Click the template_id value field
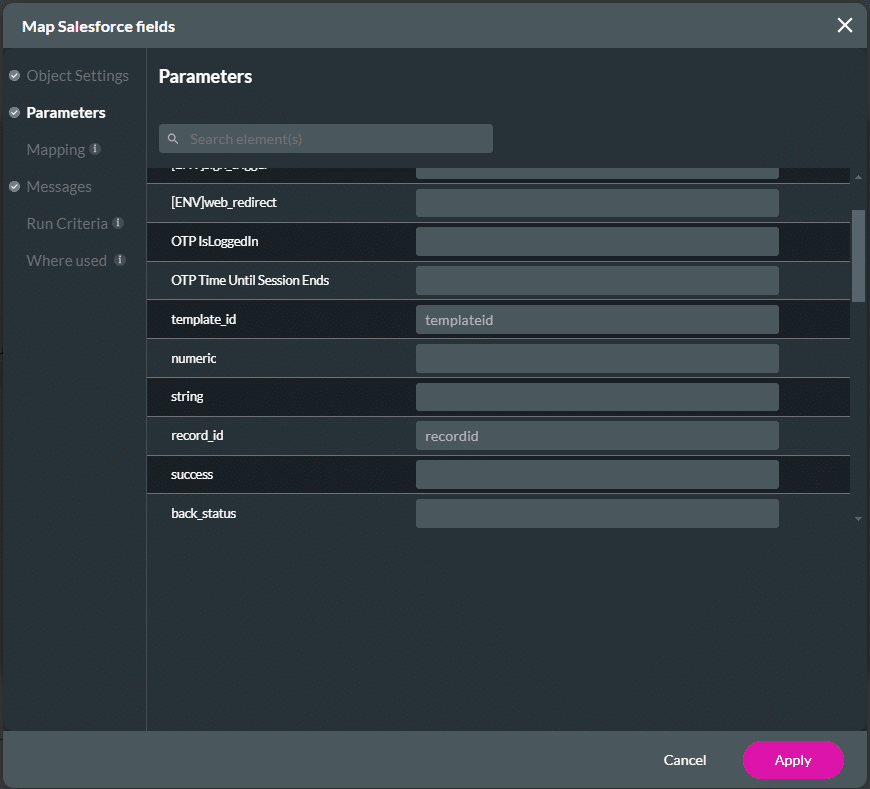870x789 pixels. point(597,320)
